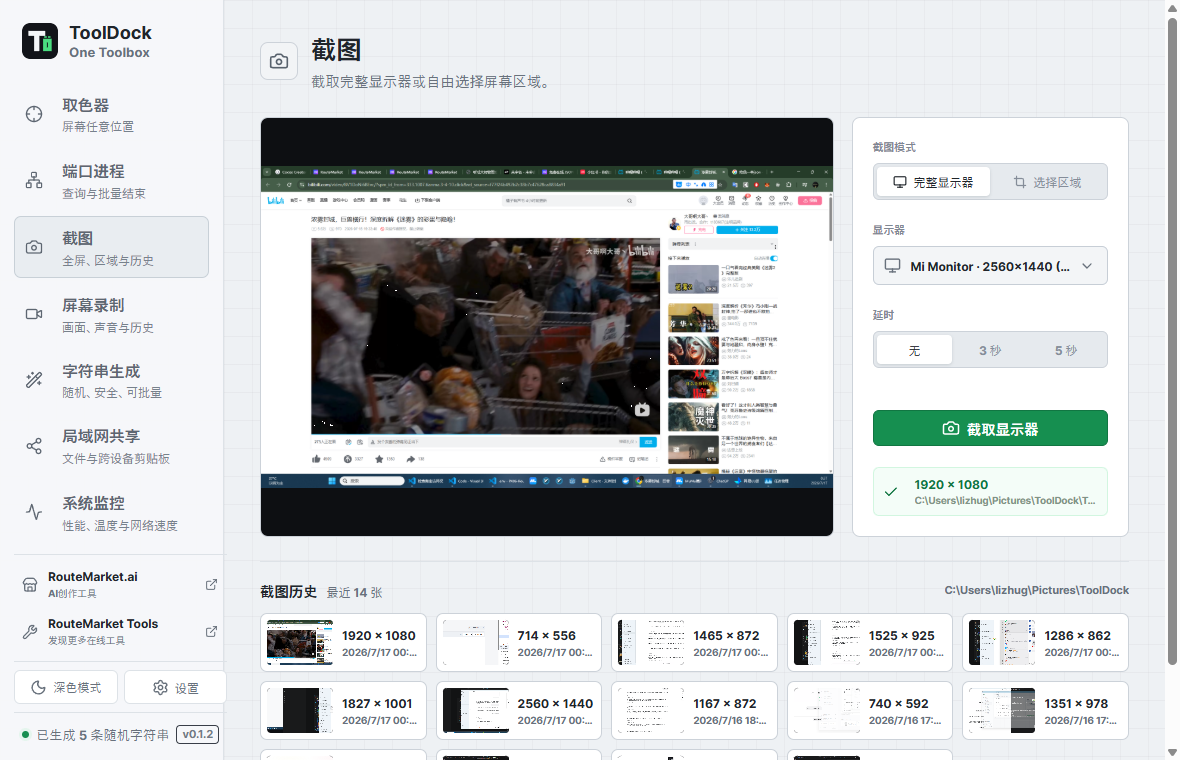Click the green checkmark in the result notice
The image size is (1180, 760).
point(891,492)
